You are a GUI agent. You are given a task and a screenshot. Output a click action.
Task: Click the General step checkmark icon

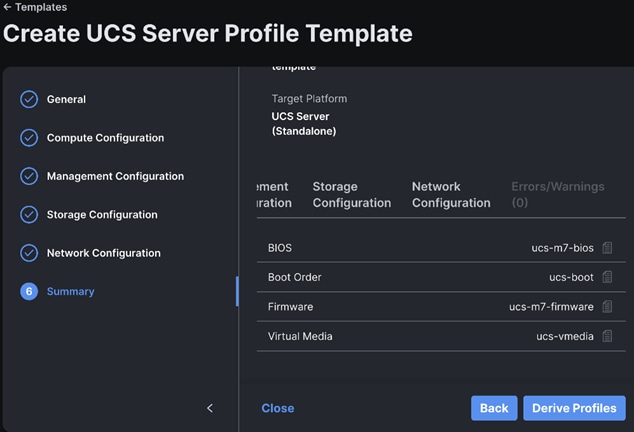coord(29,99)
